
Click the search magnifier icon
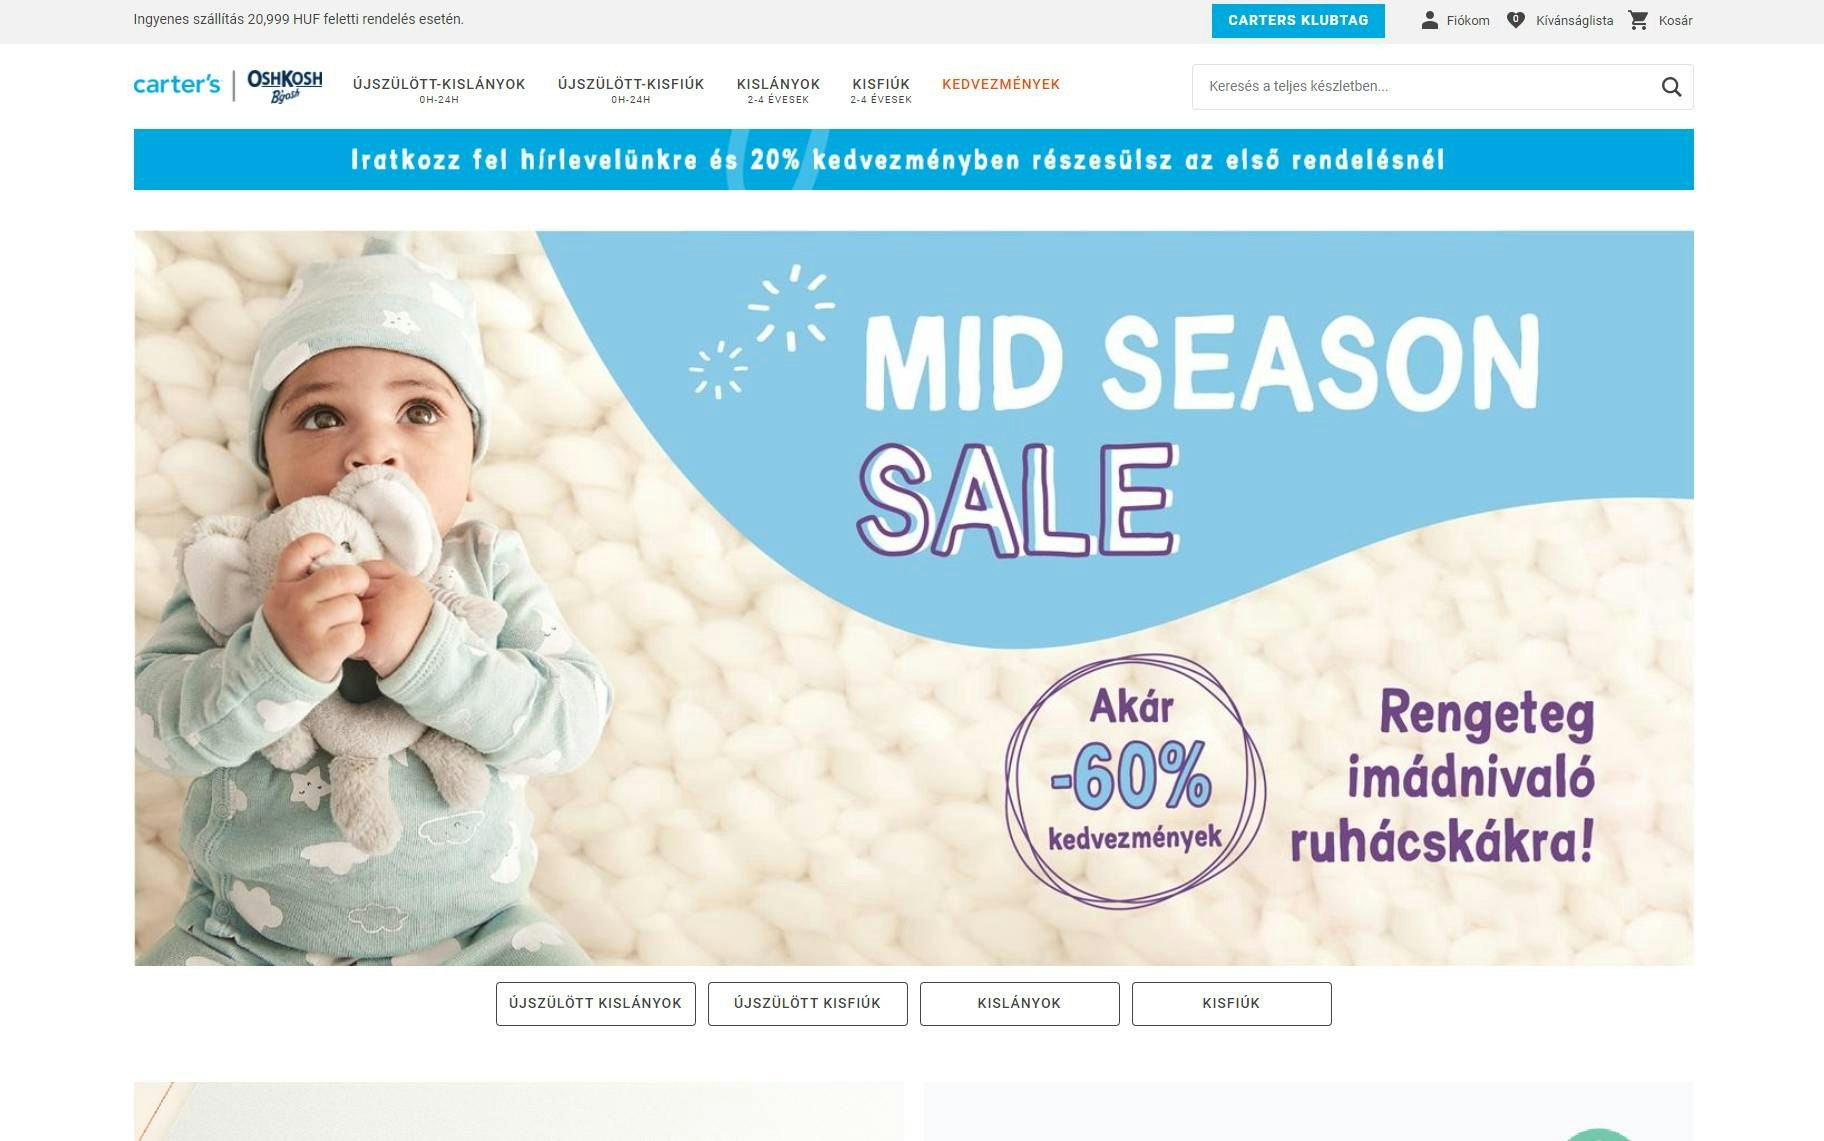point(1671,87)
